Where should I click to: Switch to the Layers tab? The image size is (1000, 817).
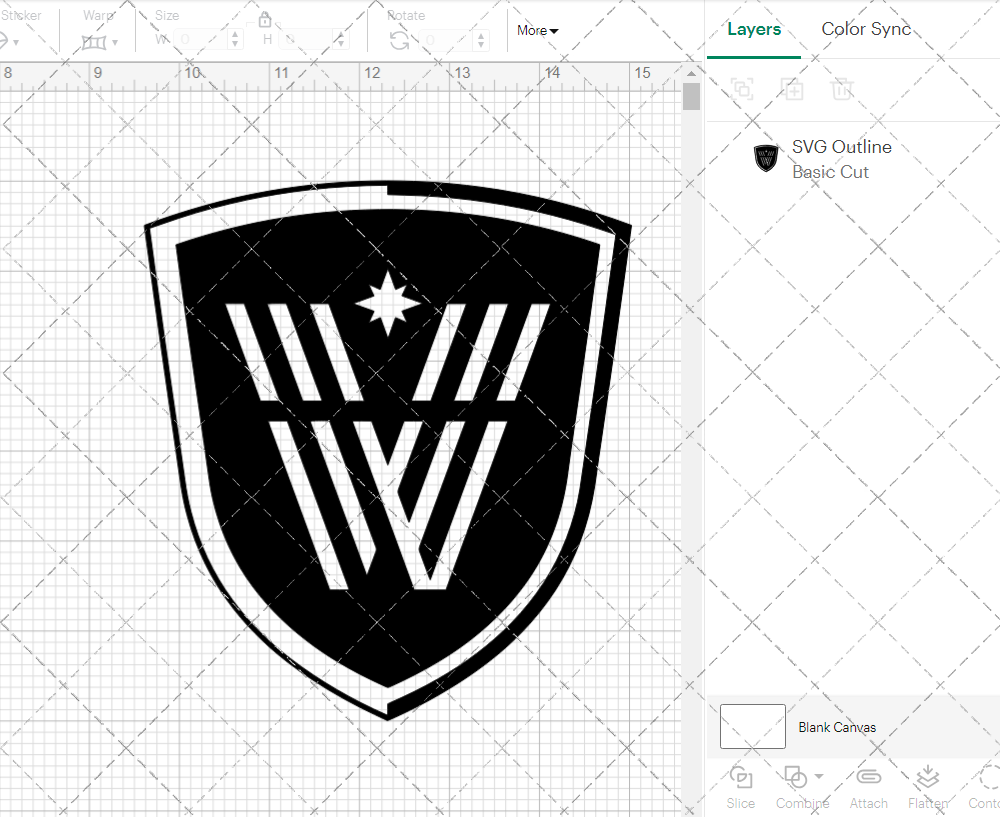(x=754, y=29)
